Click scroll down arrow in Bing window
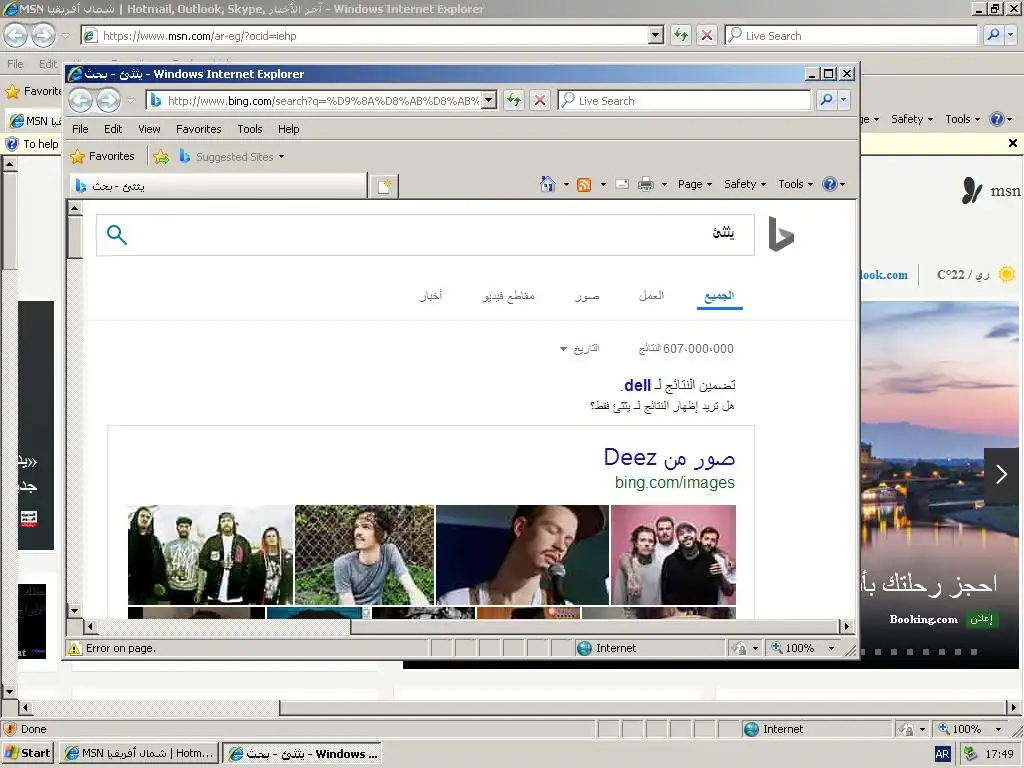This screenshot has height=768, width=1024. coord(74,611)
